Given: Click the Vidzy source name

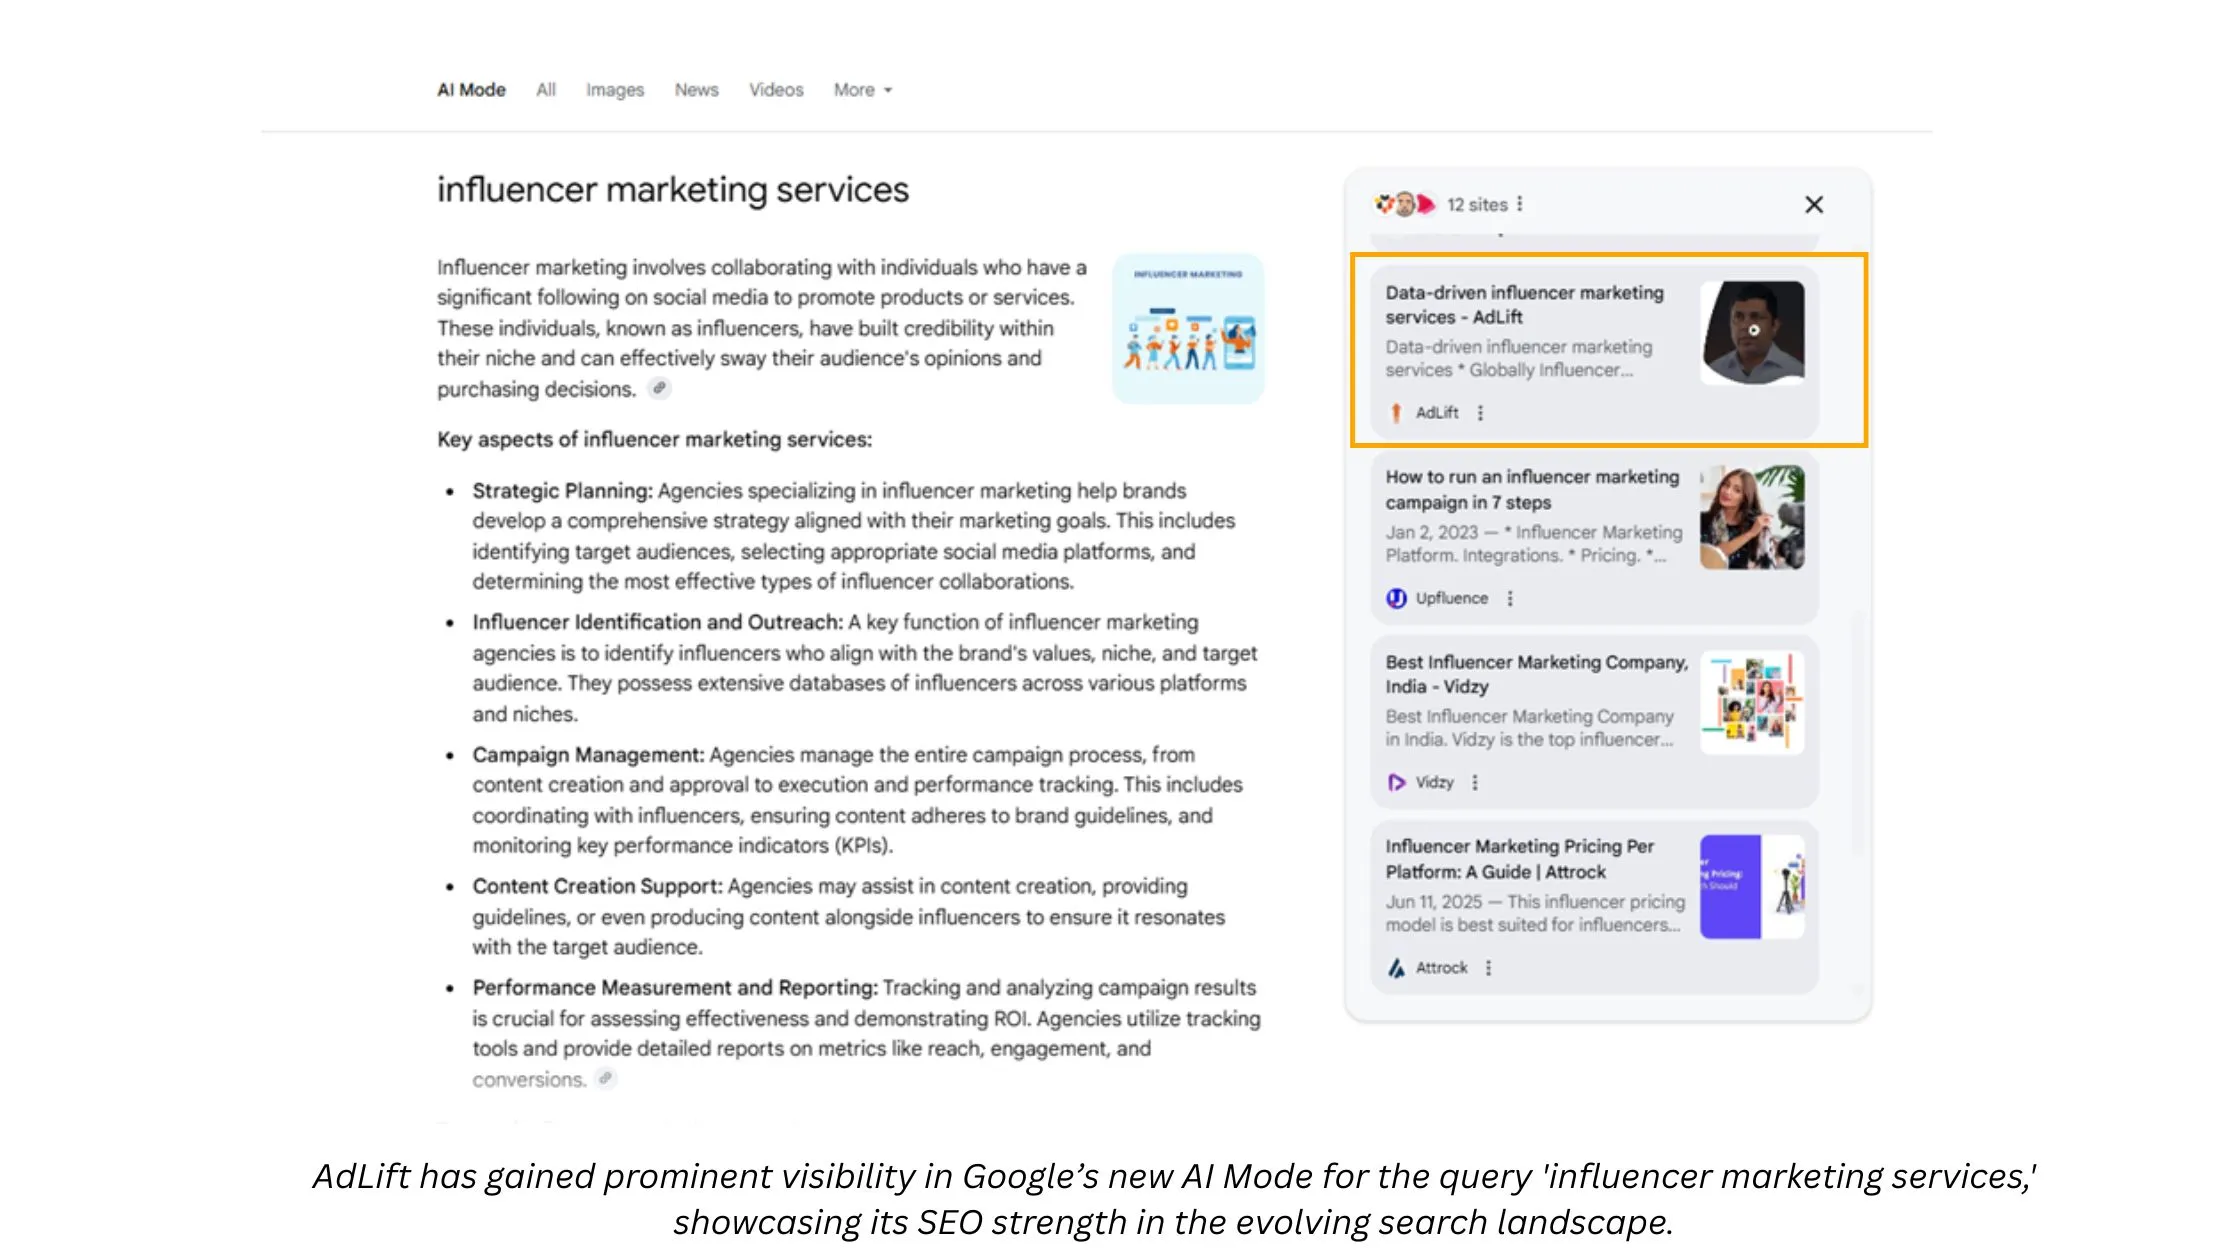Looking at the screenshot, I should (x=1435, y=783).
